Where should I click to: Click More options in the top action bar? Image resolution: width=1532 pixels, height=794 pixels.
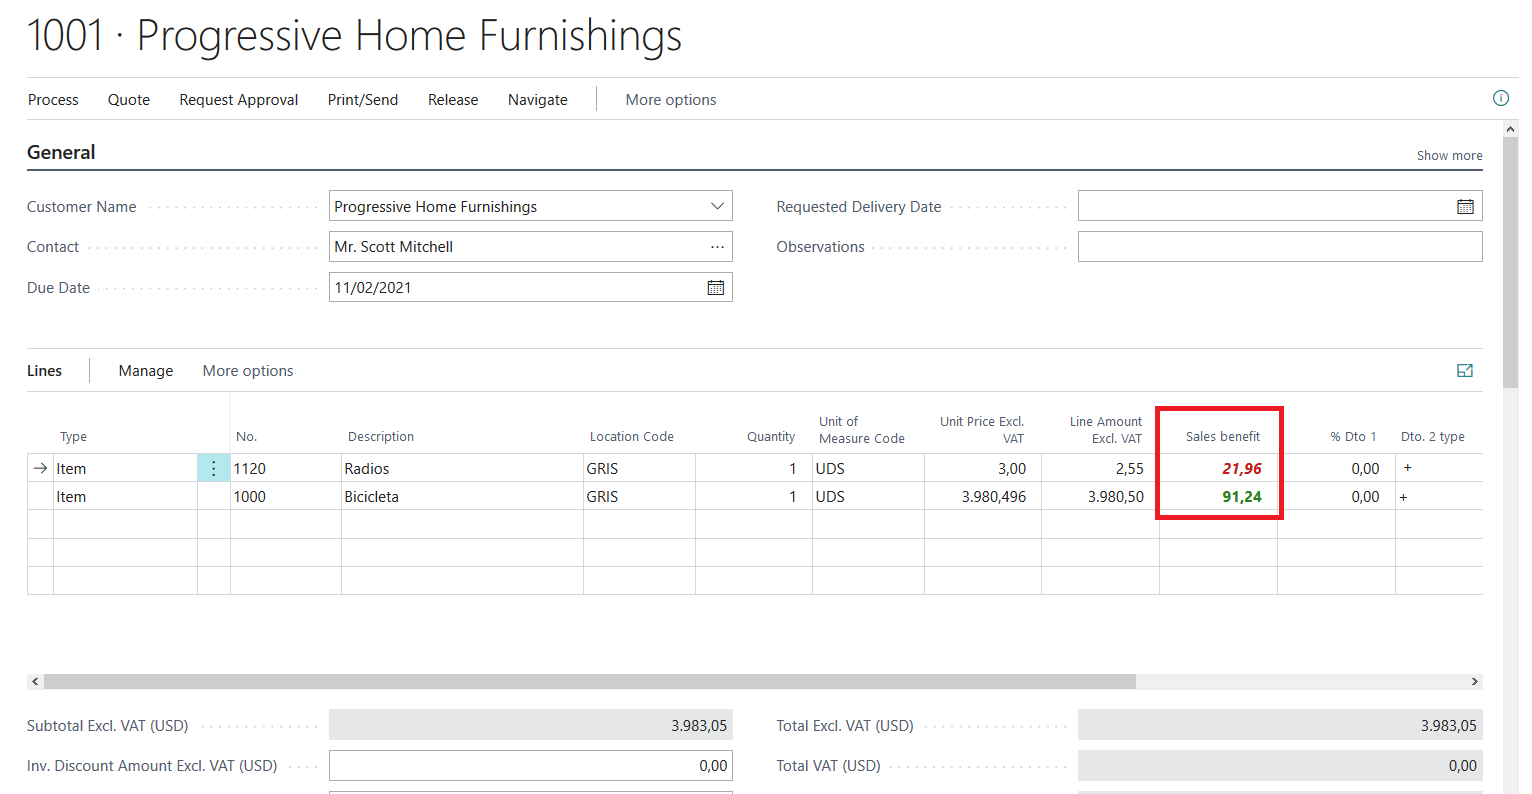tap(670, 100)
